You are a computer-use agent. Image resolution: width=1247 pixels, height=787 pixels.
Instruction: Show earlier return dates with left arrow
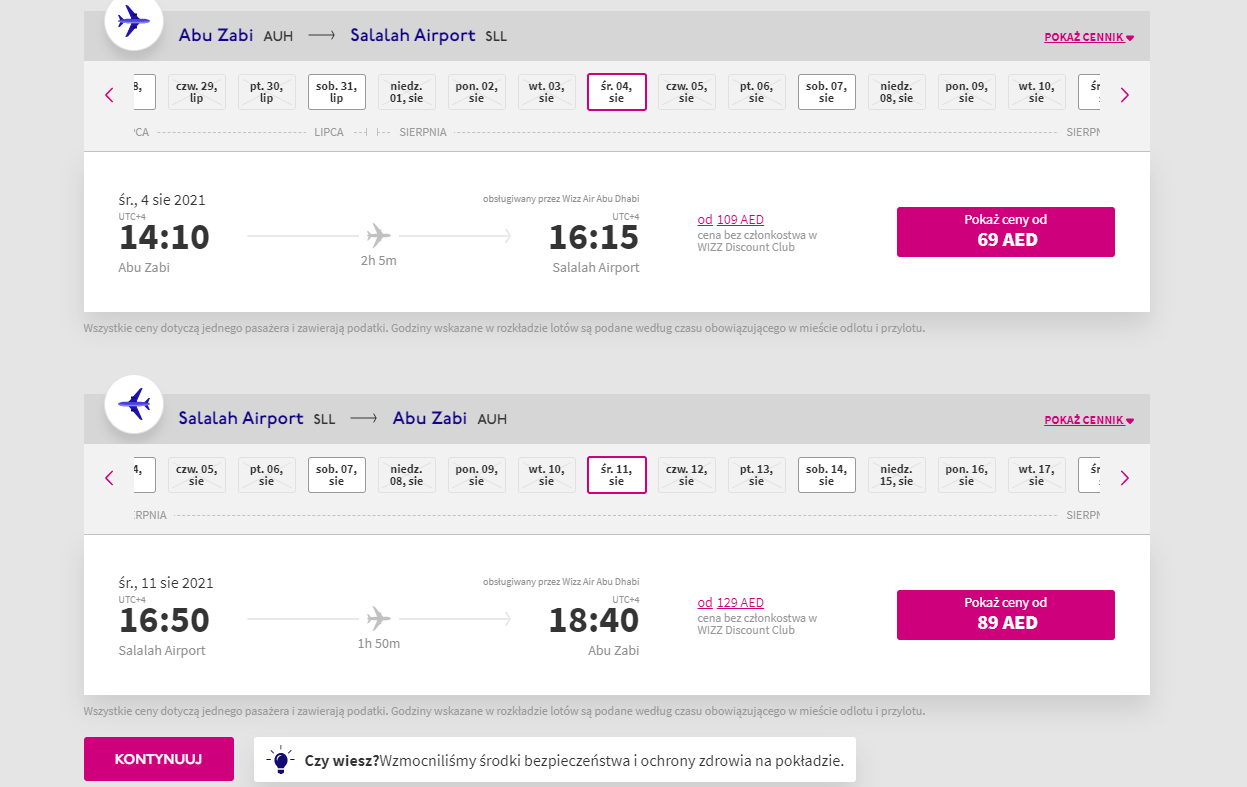click(x=109, y=478)
